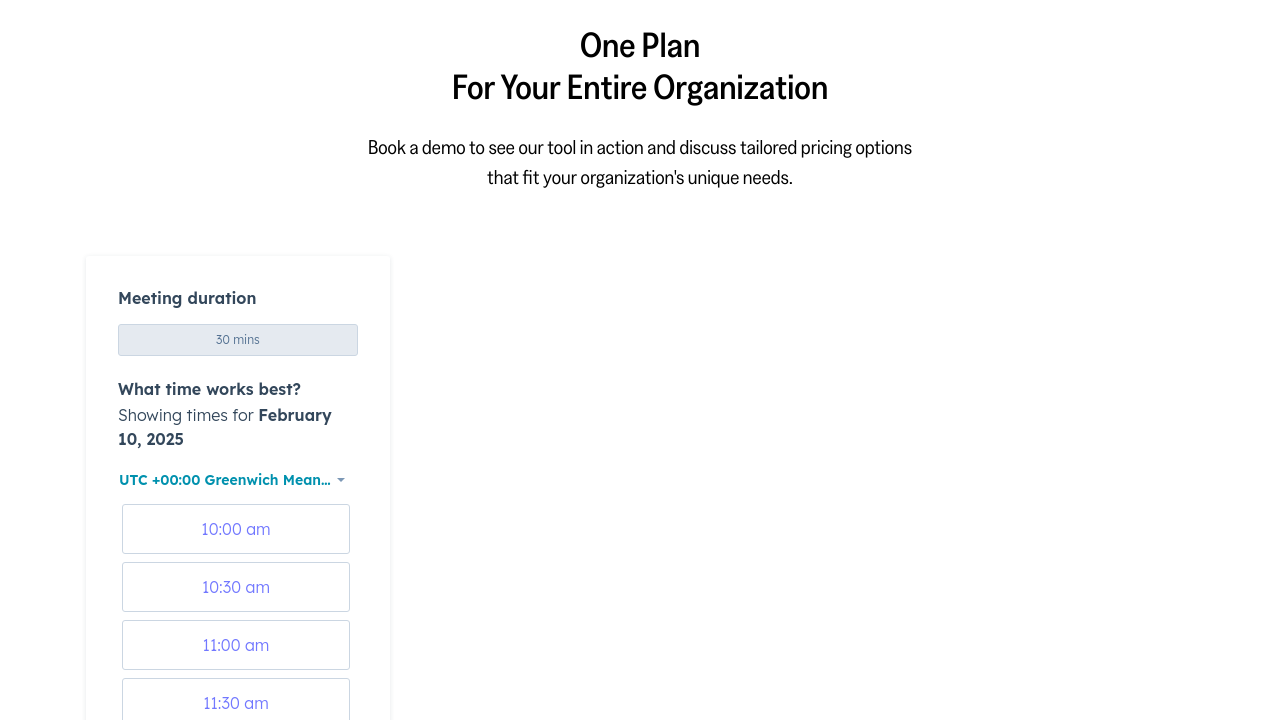Click the bold "10, 2025" date text
Image resolution: width=1280 pixels, height=720 pixels.
151,439
